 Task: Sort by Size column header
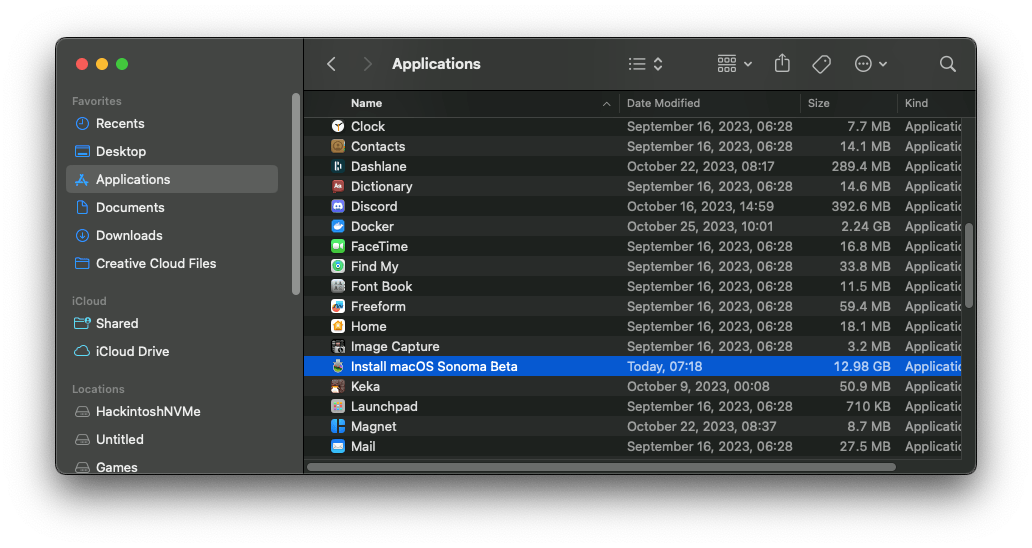[x=819, y=103]
